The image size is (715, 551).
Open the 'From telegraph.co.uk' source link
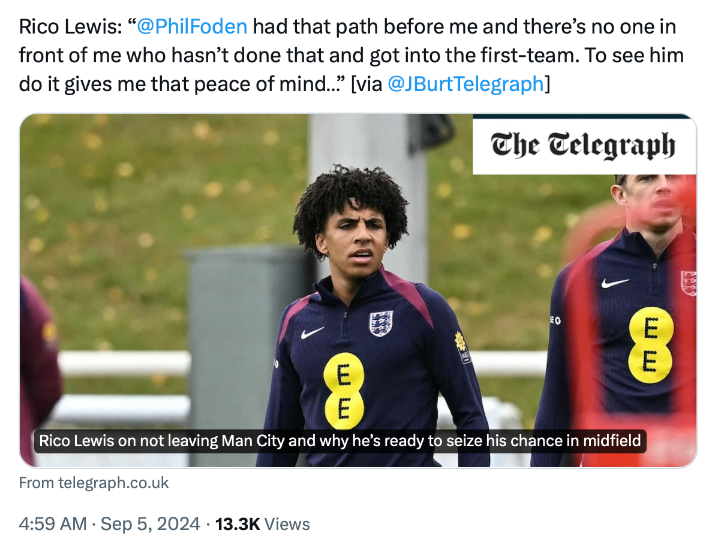(x=94, y=483)
